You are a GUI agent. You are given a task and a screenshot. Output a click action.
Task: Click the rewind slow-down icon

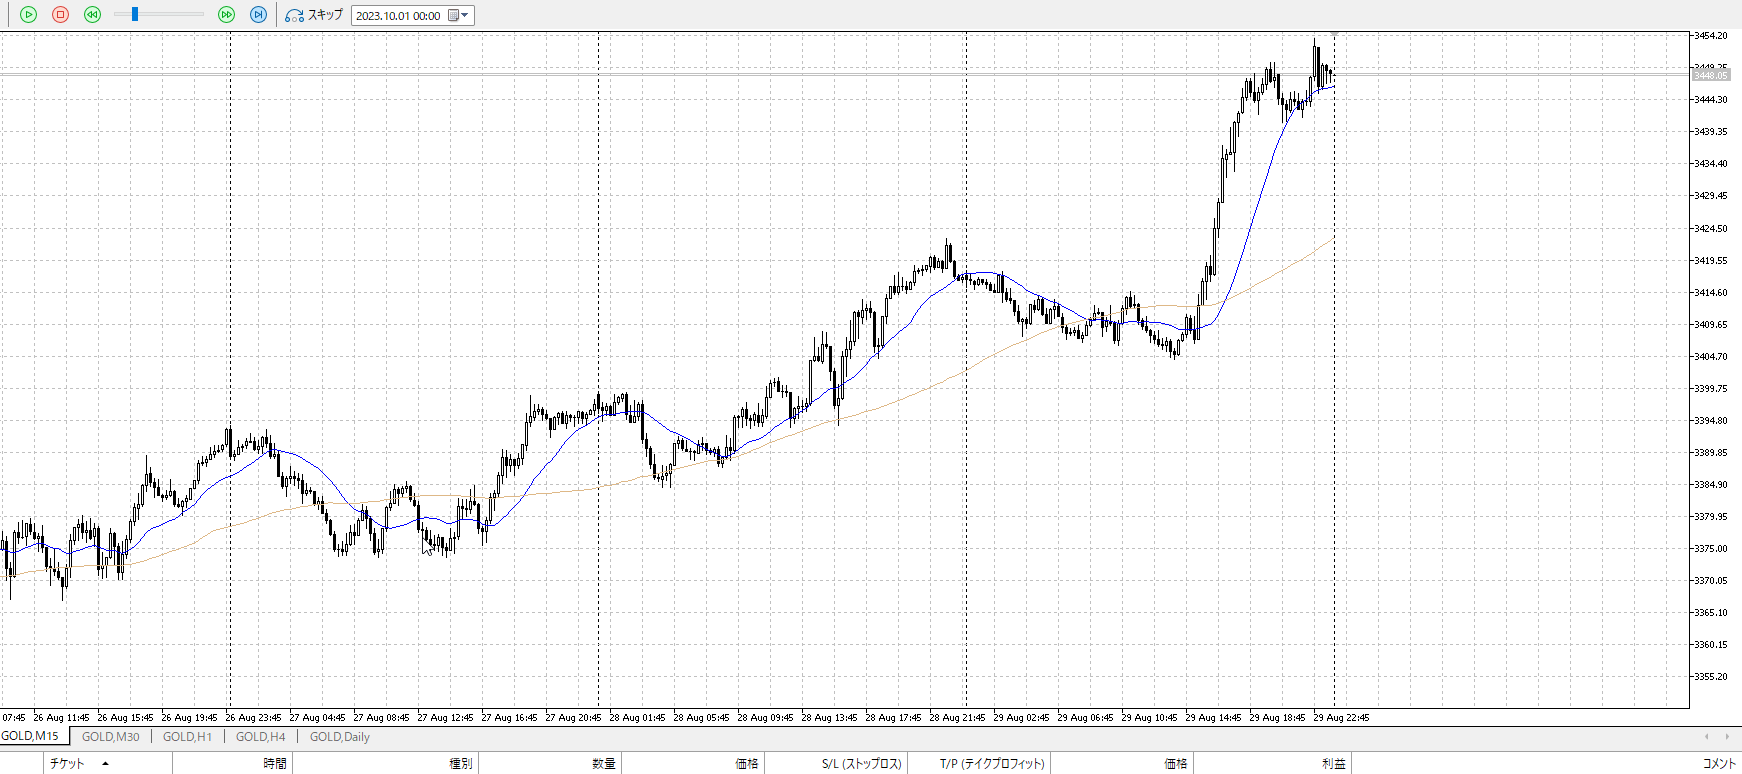pos(92,15)
